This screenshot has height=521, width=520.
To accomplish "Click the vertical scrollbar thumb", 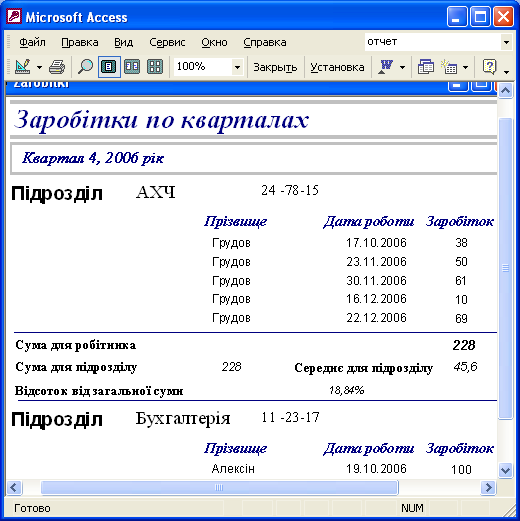I will 505,268.
